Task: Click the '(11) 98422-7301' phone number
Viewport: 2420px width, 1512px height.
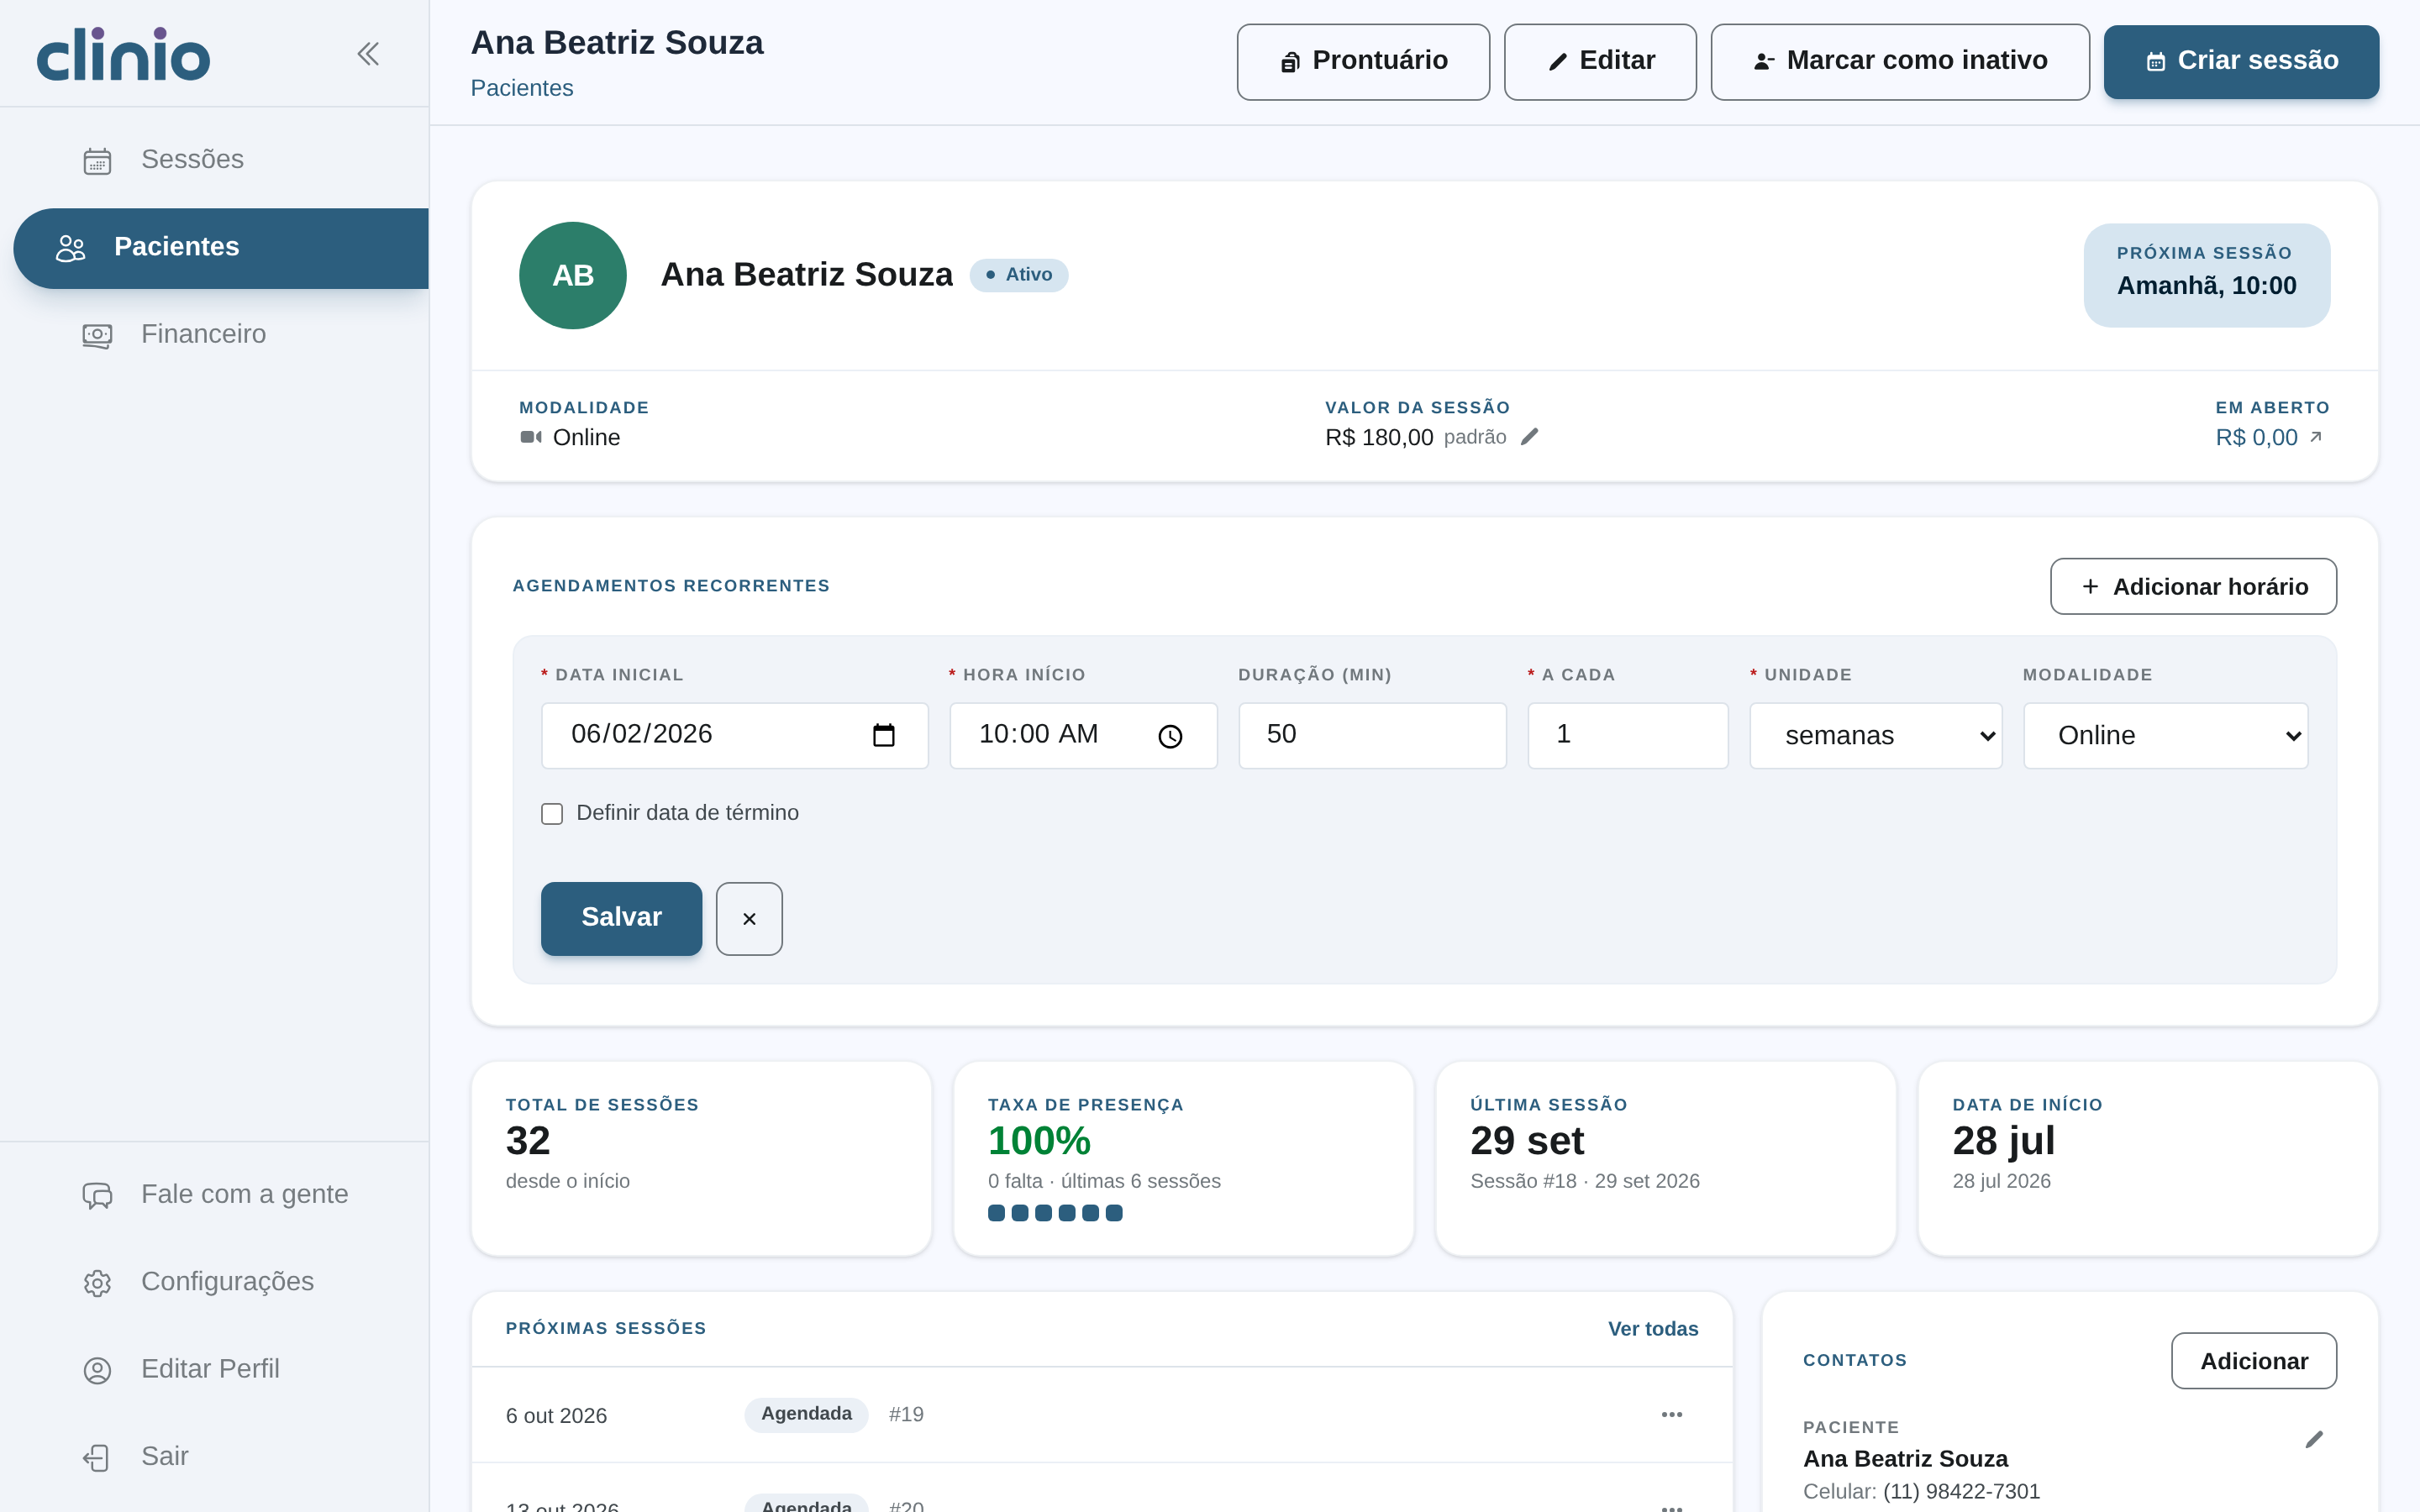Action: click(1960, 1491)
